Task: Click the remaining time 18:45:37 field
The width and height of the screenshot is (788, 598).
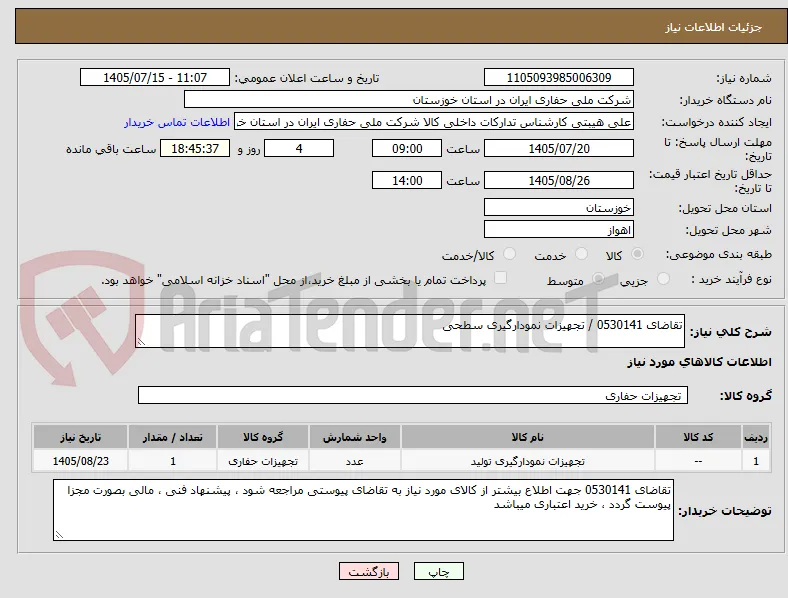Action: coord(195,149)
